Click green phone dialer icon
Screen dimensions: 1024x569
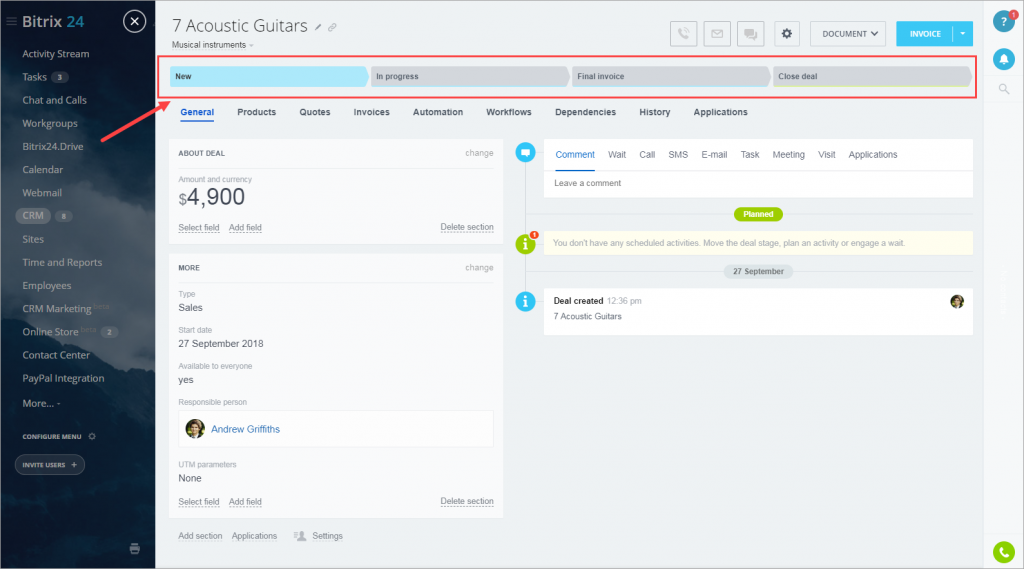point(1004,552)
